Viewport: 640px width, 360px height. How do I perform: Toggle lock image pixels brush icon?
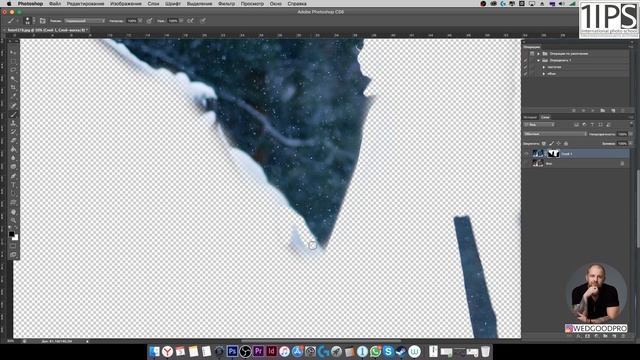551,143
